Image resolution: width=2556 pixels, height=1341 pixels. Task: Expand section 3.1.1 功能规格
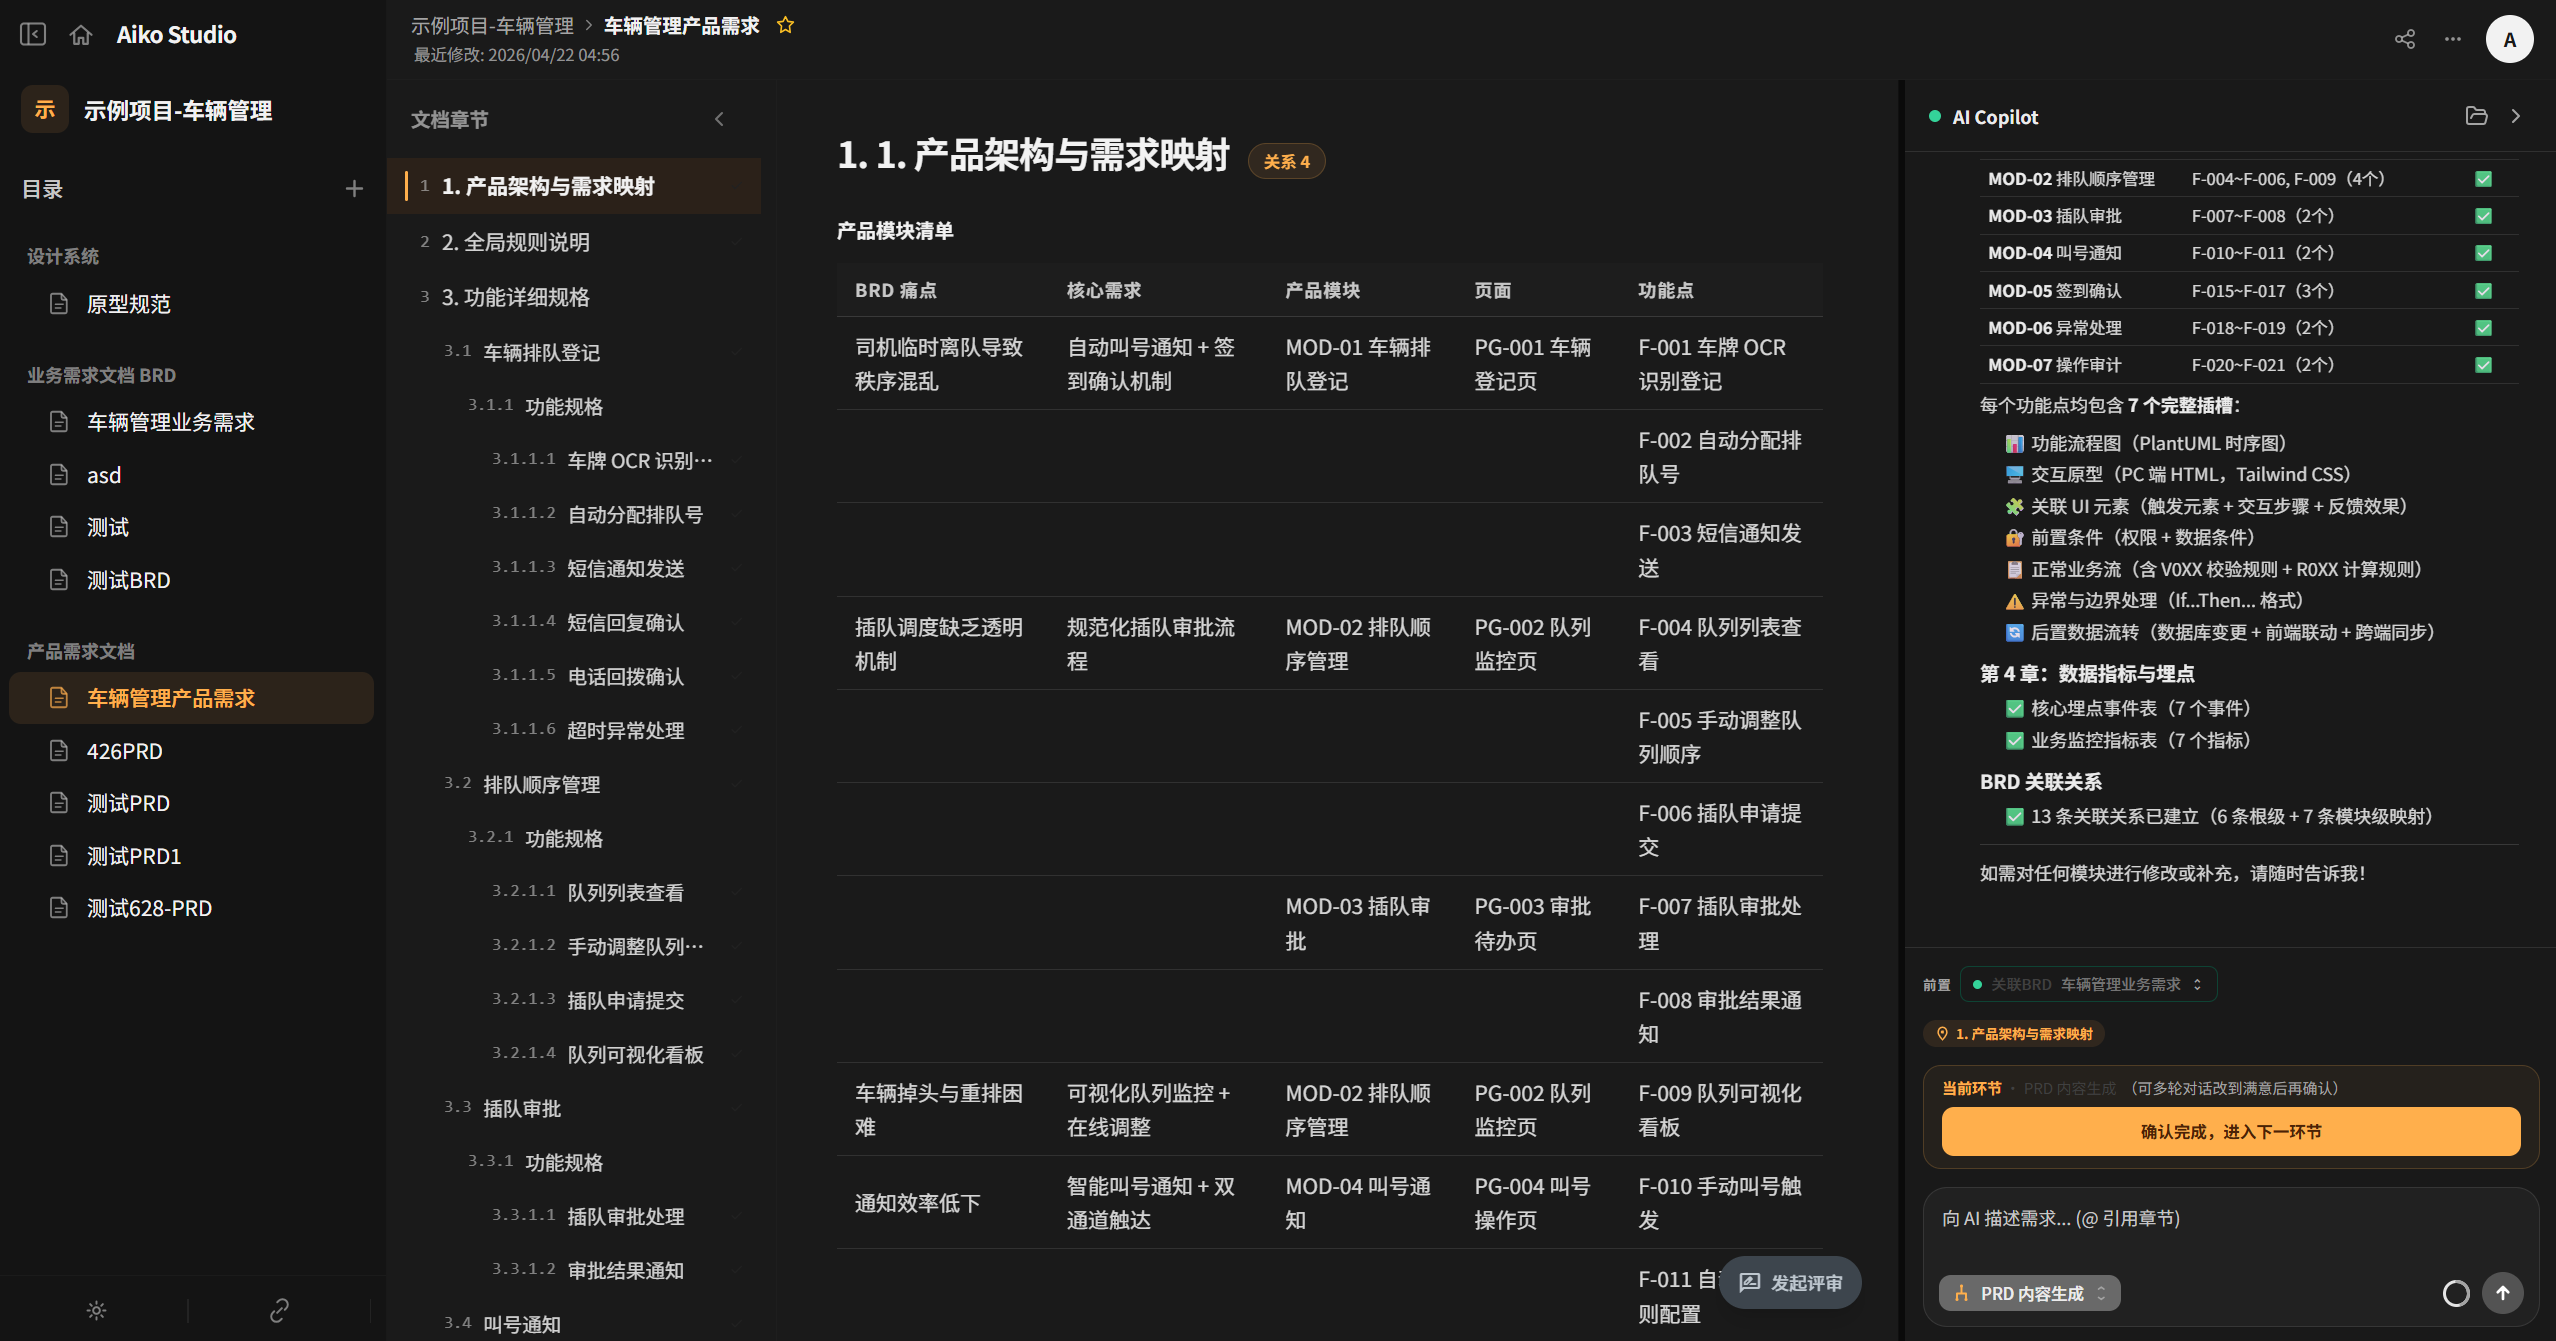(x=574, y=406)
